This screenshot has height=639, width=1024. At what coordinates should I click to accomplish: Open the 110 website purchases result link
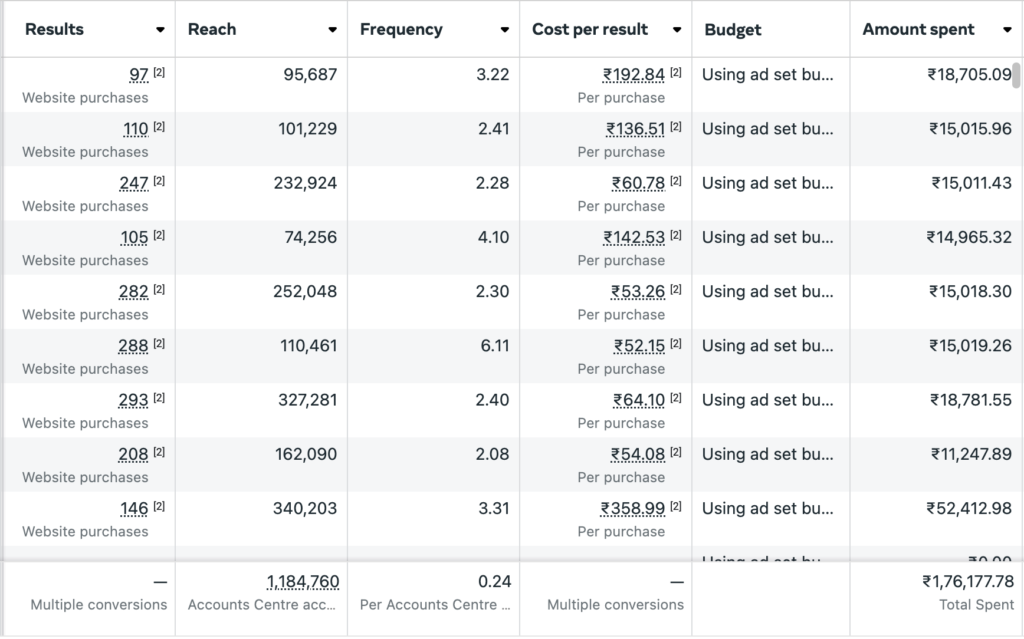[135, 129]
